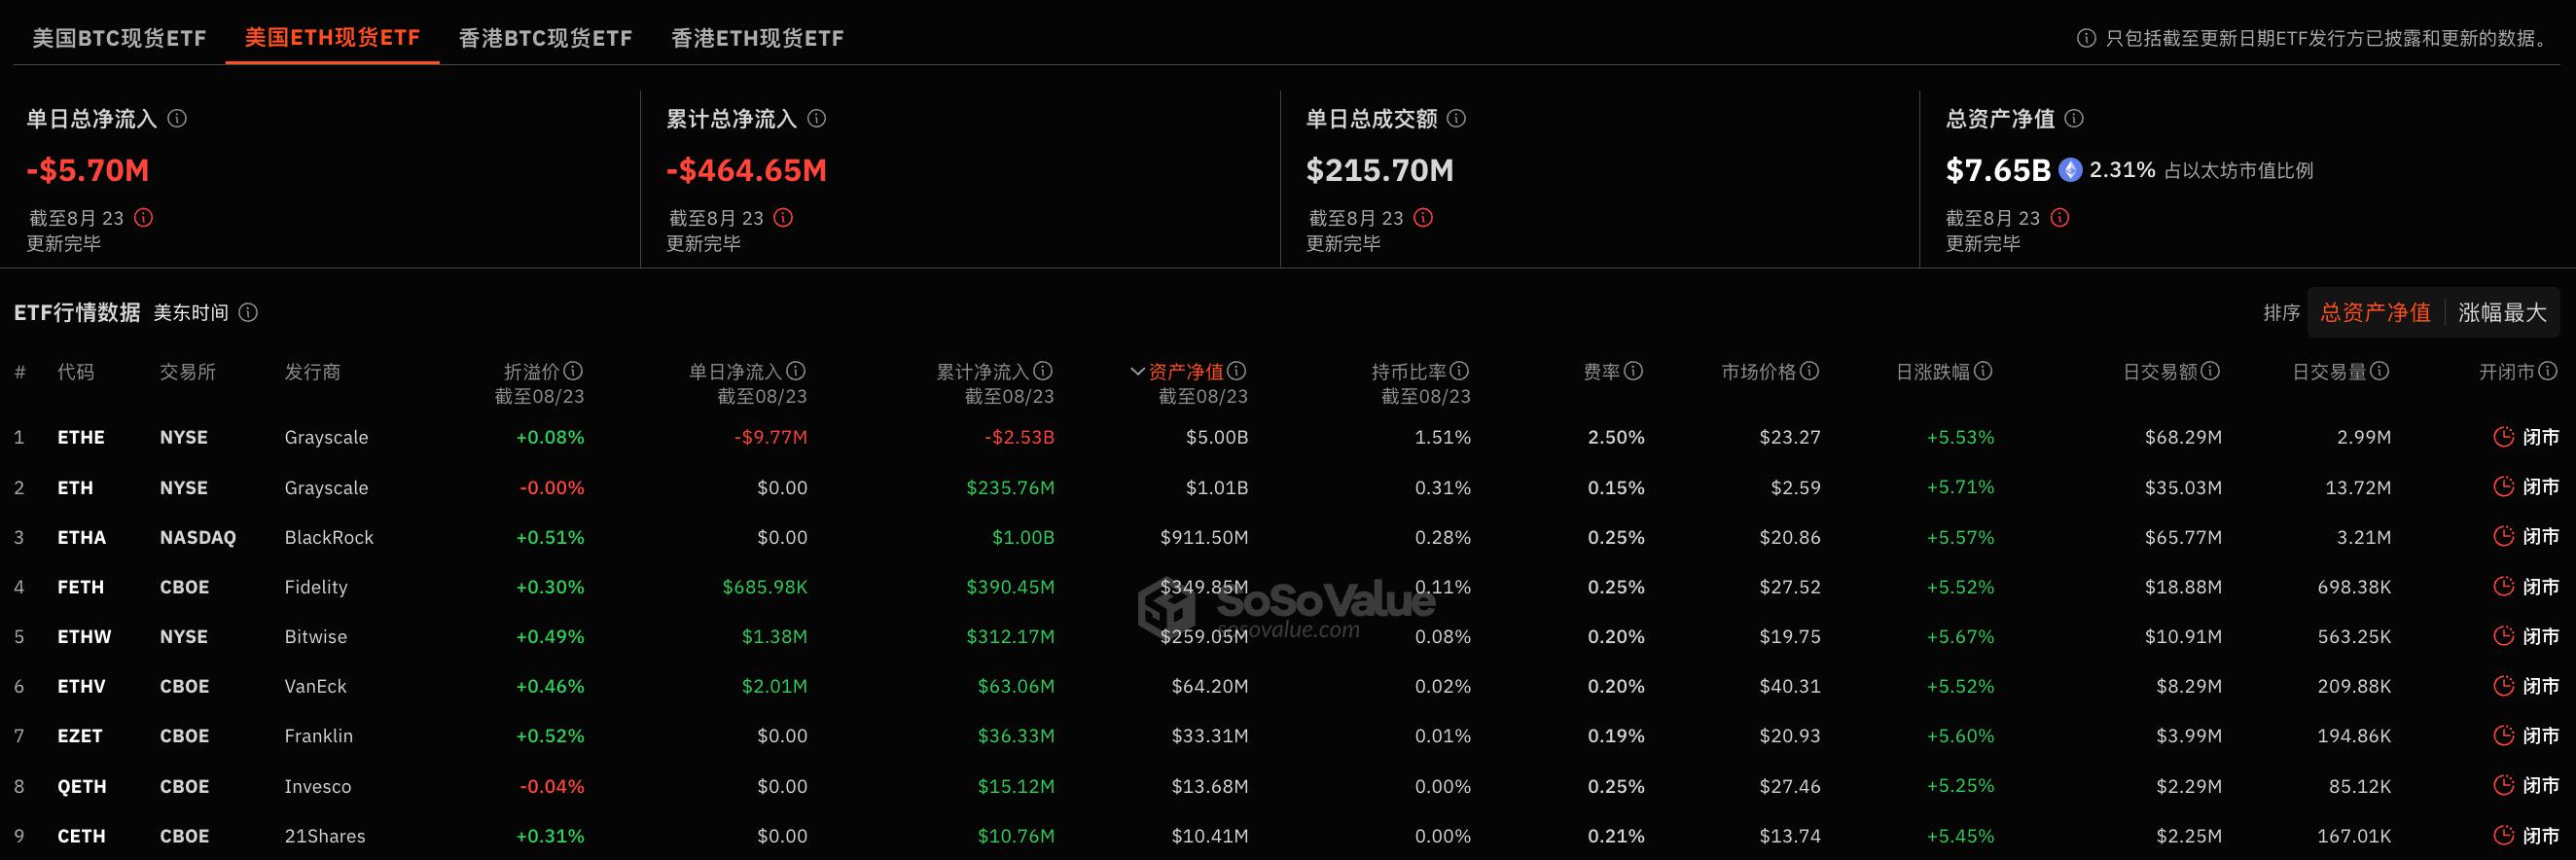This screenshot has height=860, width=2576.
Task: Click market-closed clock icon in ETHA row
Action: coord(2504,536)
